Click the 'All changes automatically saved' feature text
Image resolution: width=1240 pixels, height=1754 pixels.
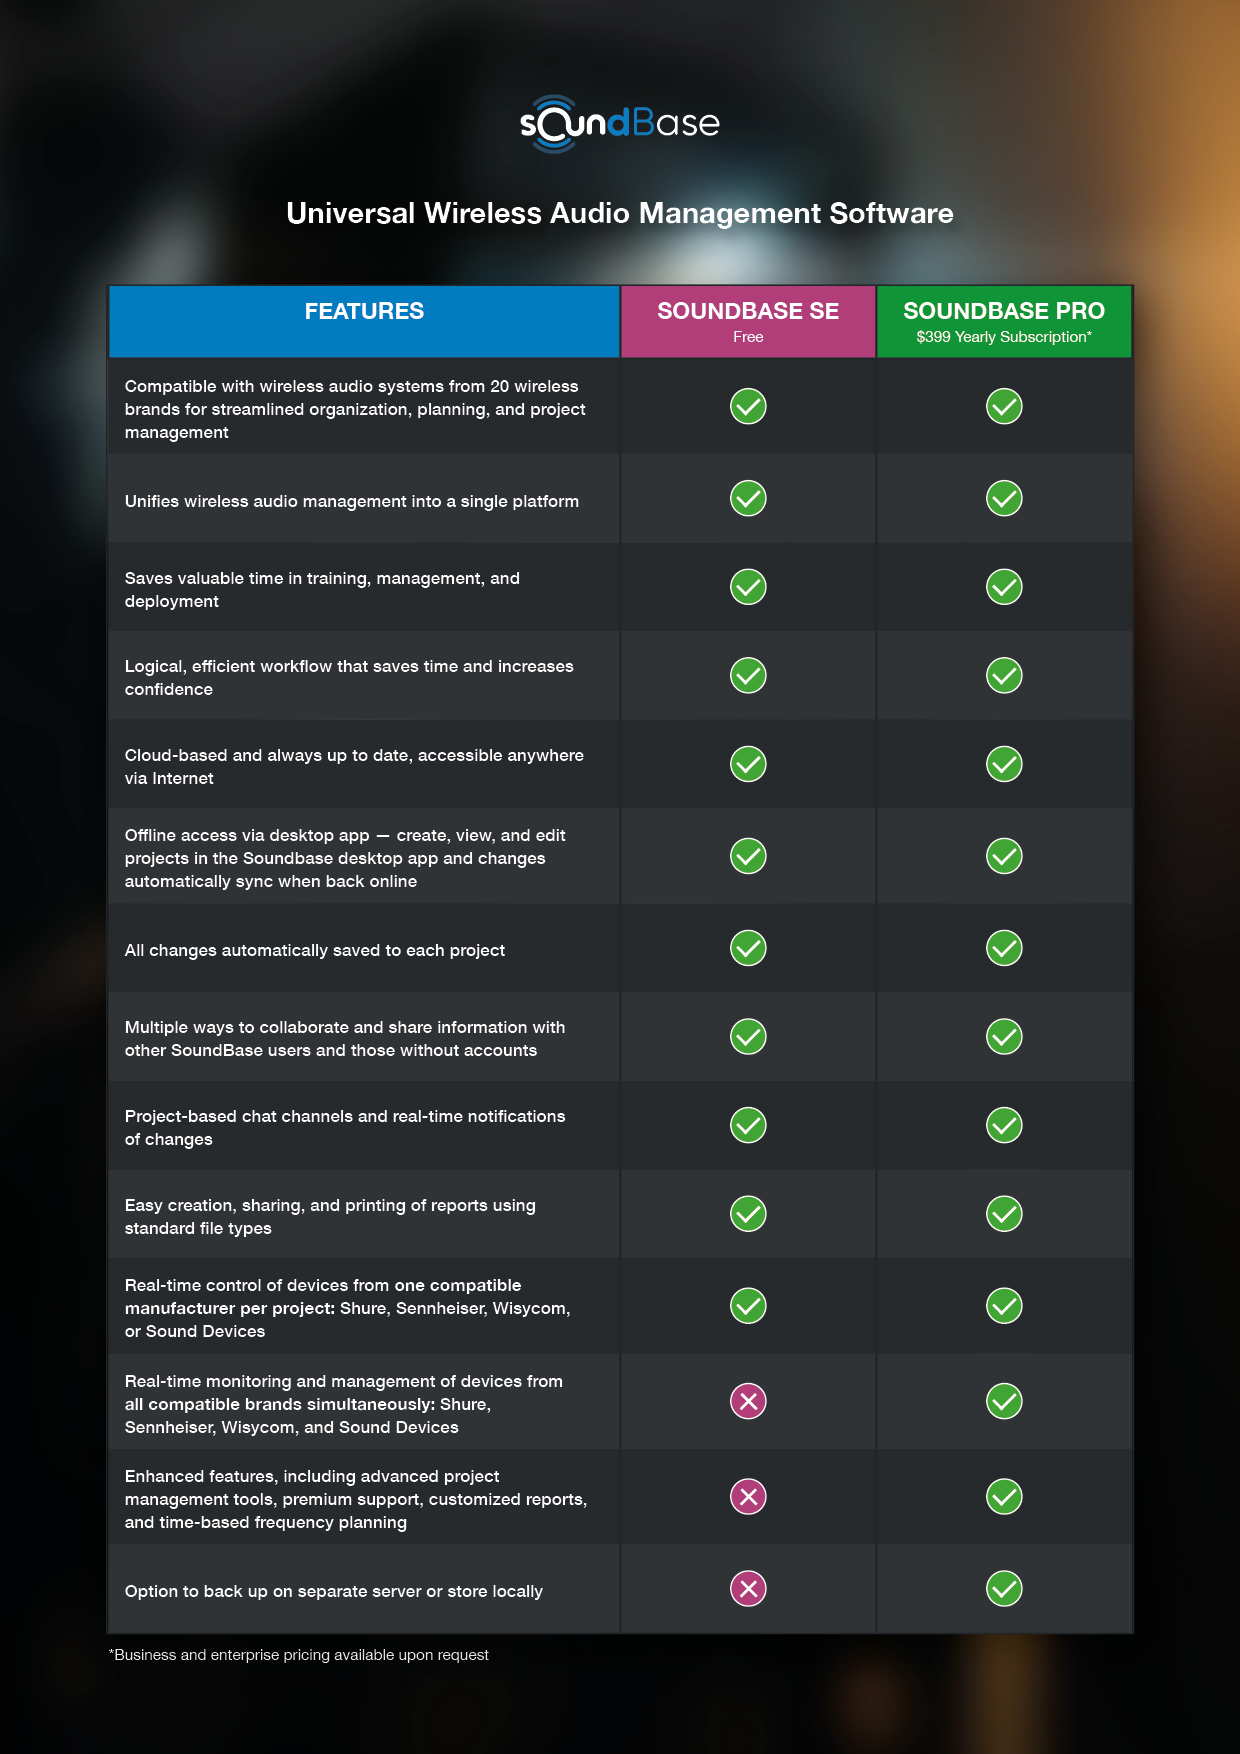coord(315,950)
